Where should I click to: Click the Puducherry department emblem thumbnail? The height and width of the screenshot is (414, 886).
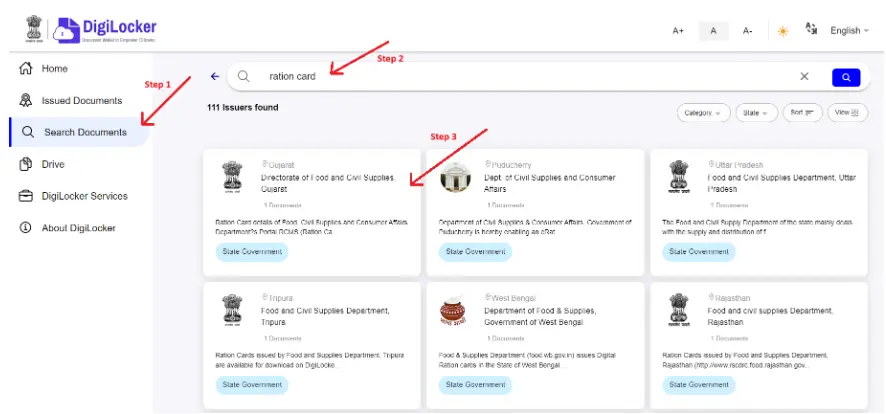click(455, 177)
